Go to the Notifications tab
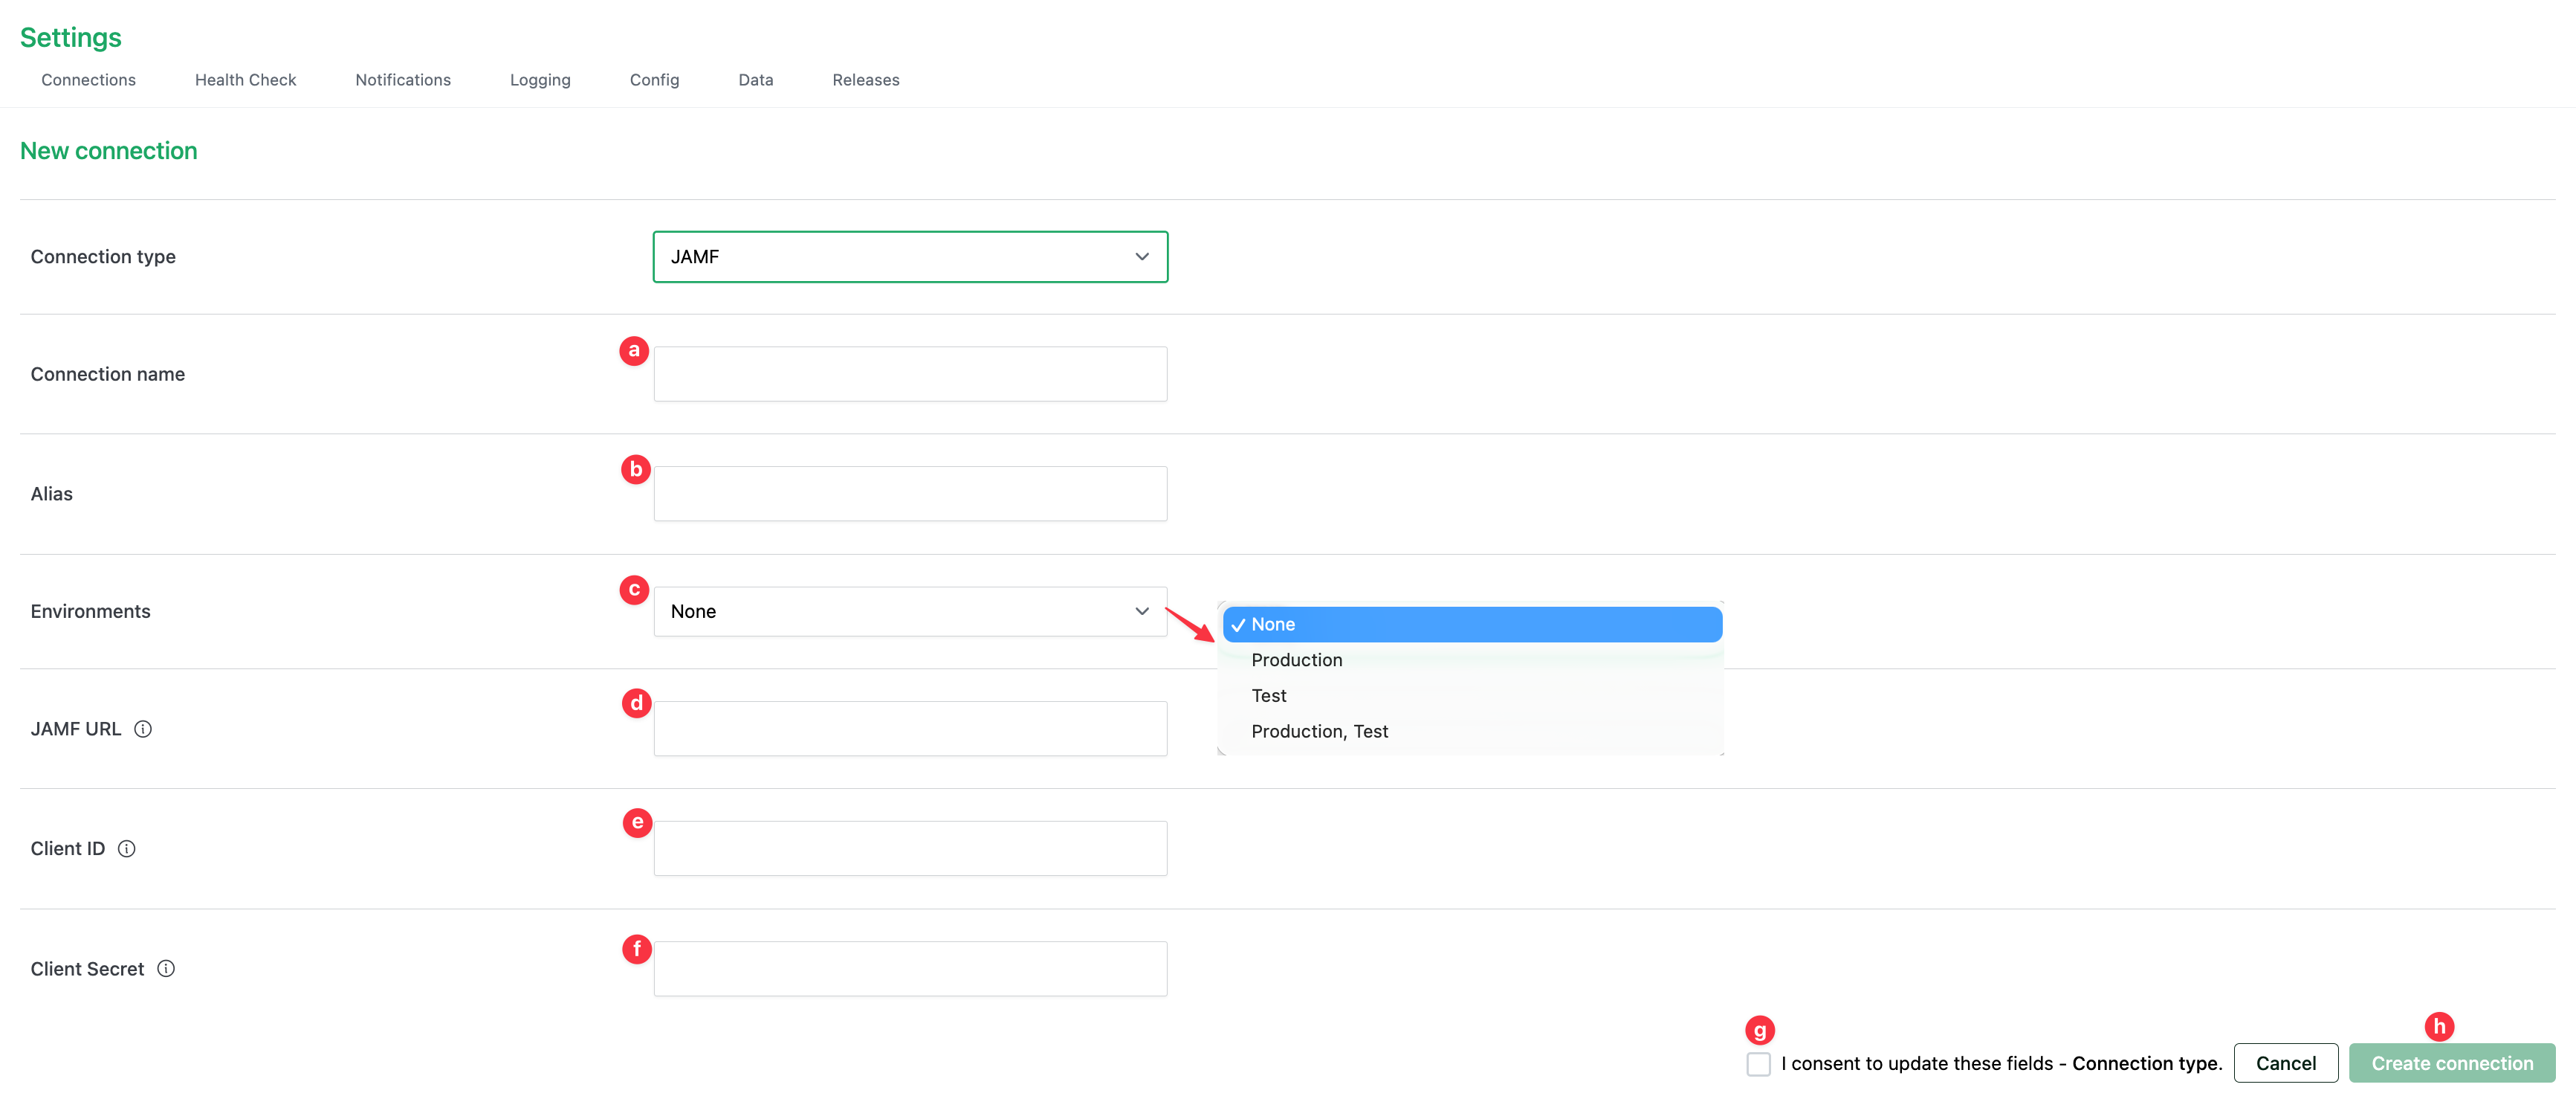The width and height of the screenshot is (2576, 1096). tap(403, 80)
